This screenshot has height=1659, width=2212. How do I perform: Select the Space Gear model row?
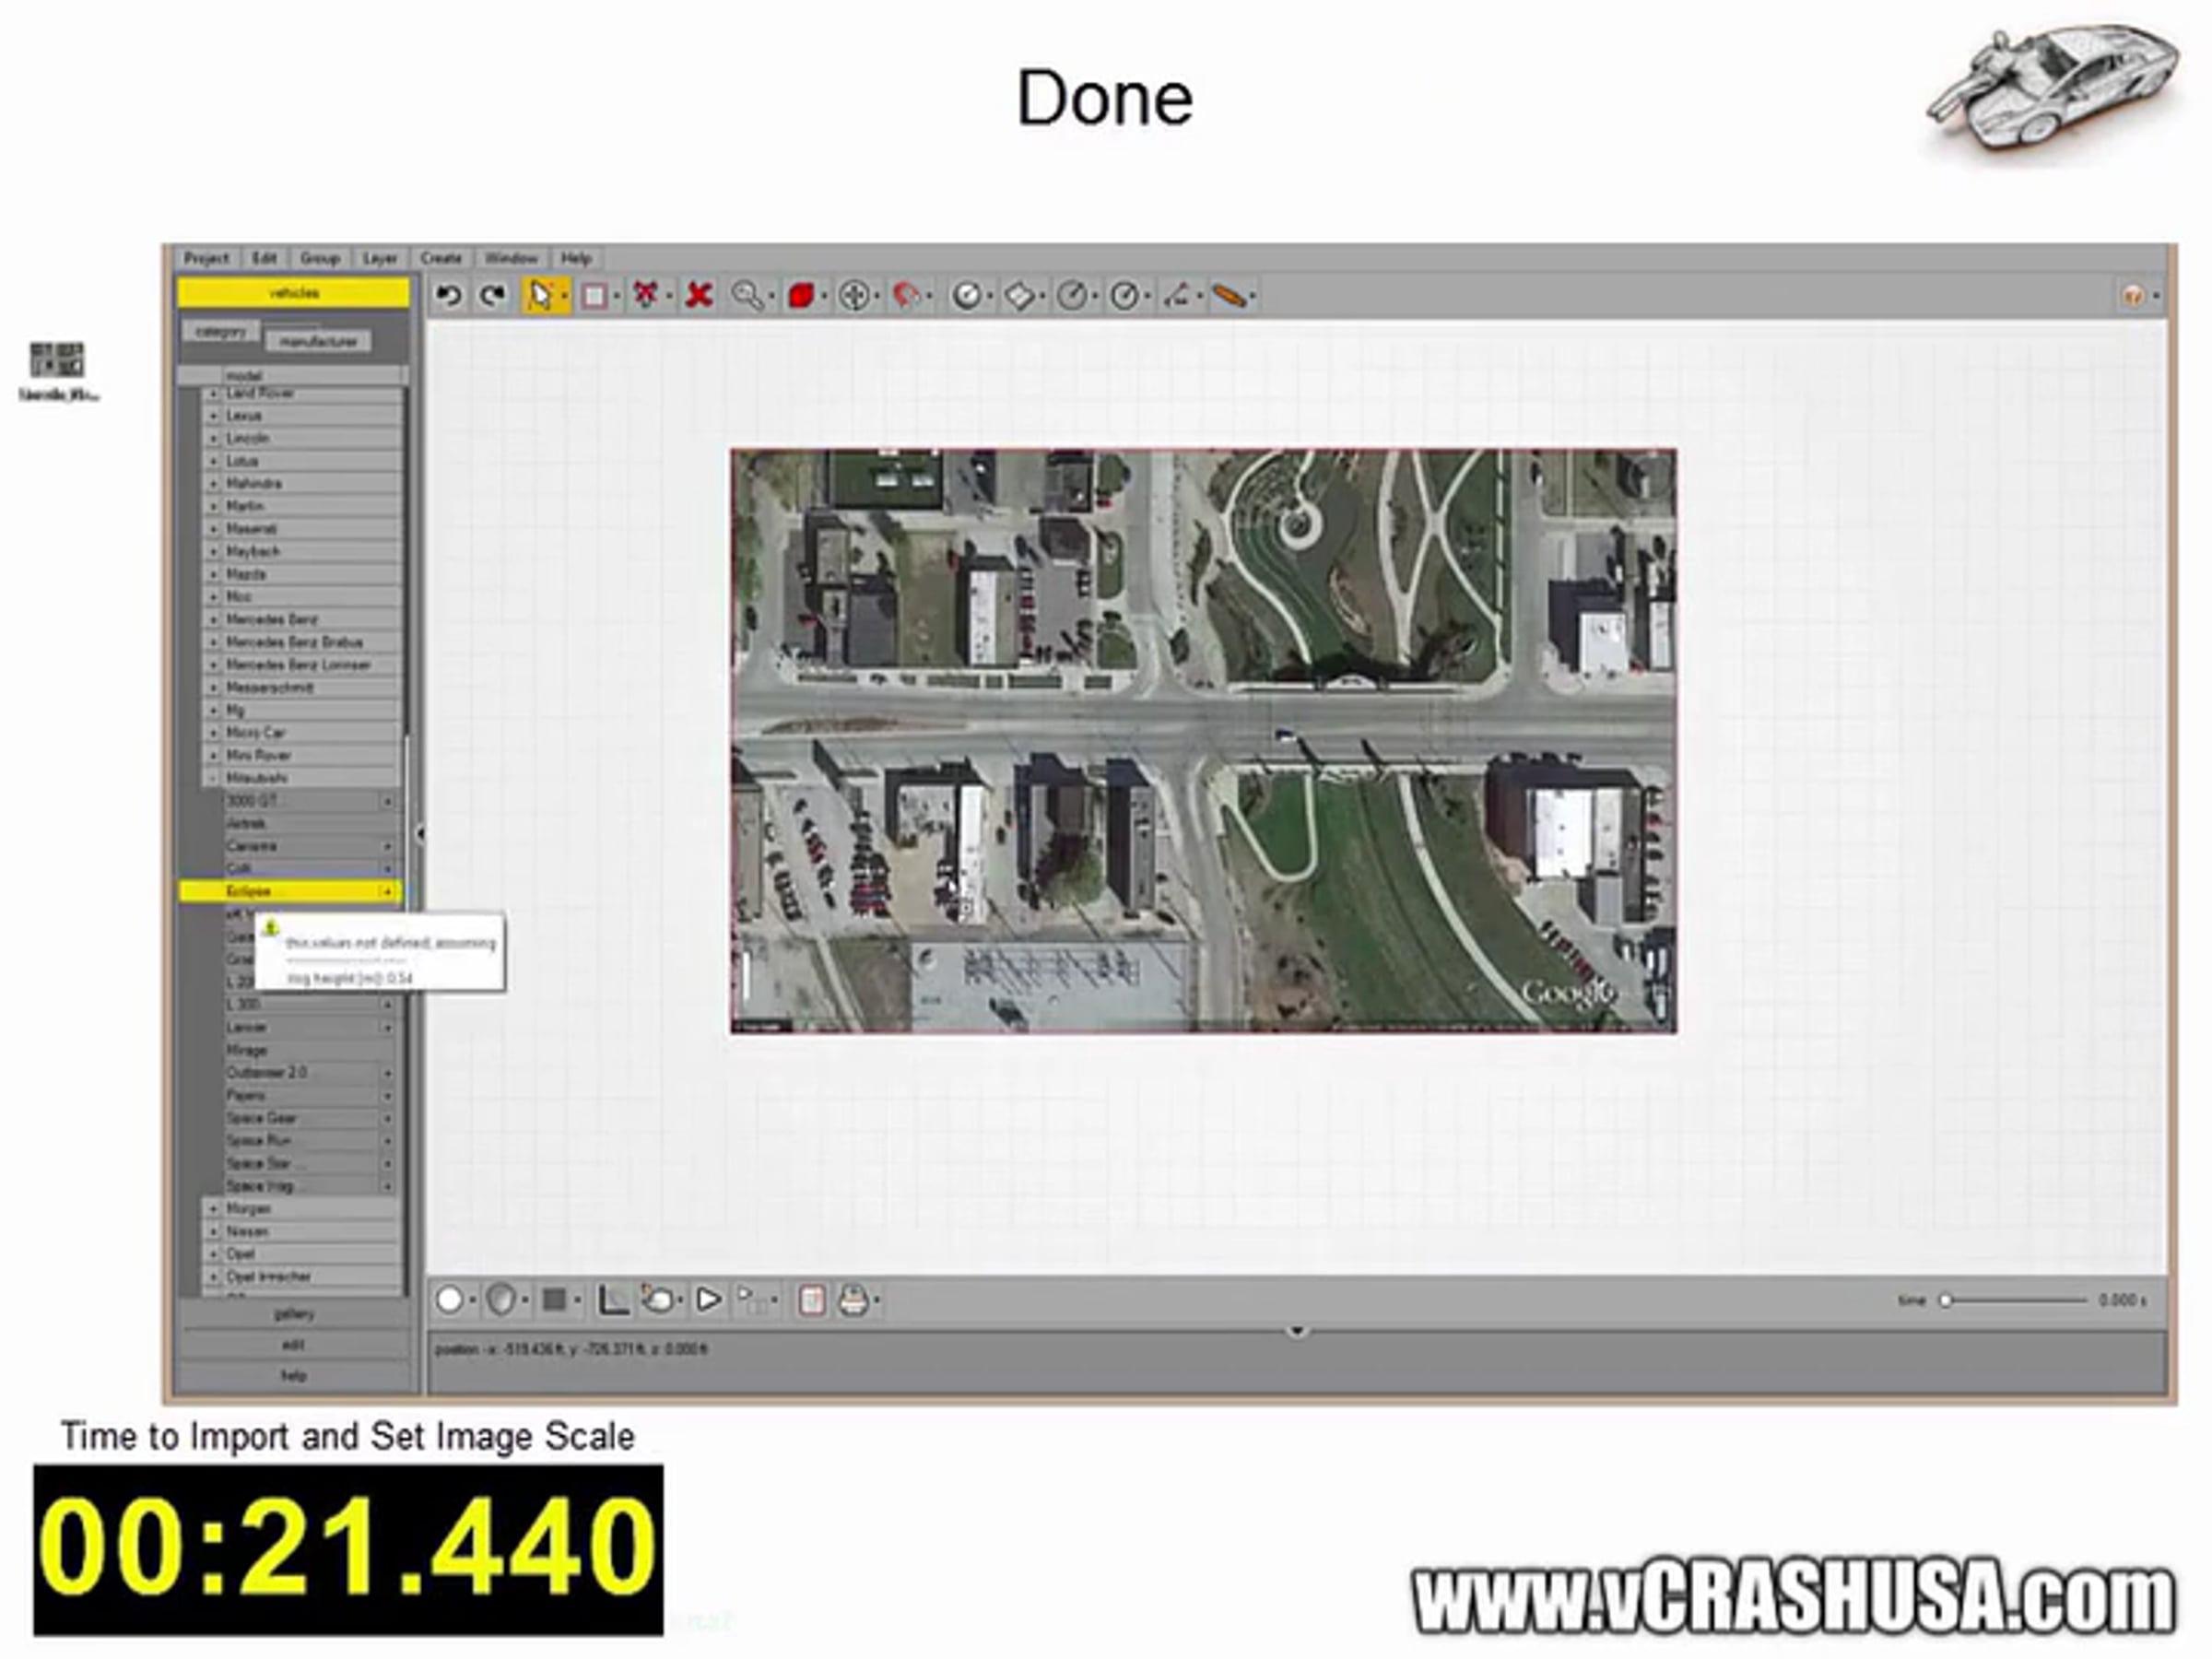tap(312, 1118)
